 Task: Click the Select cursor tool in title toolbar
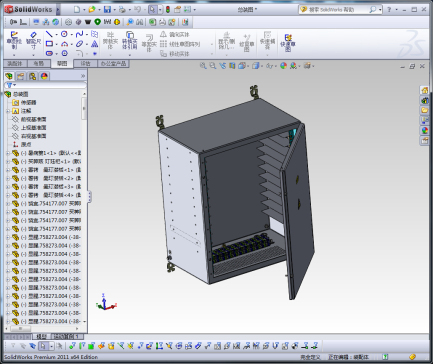tap(152, 9)
